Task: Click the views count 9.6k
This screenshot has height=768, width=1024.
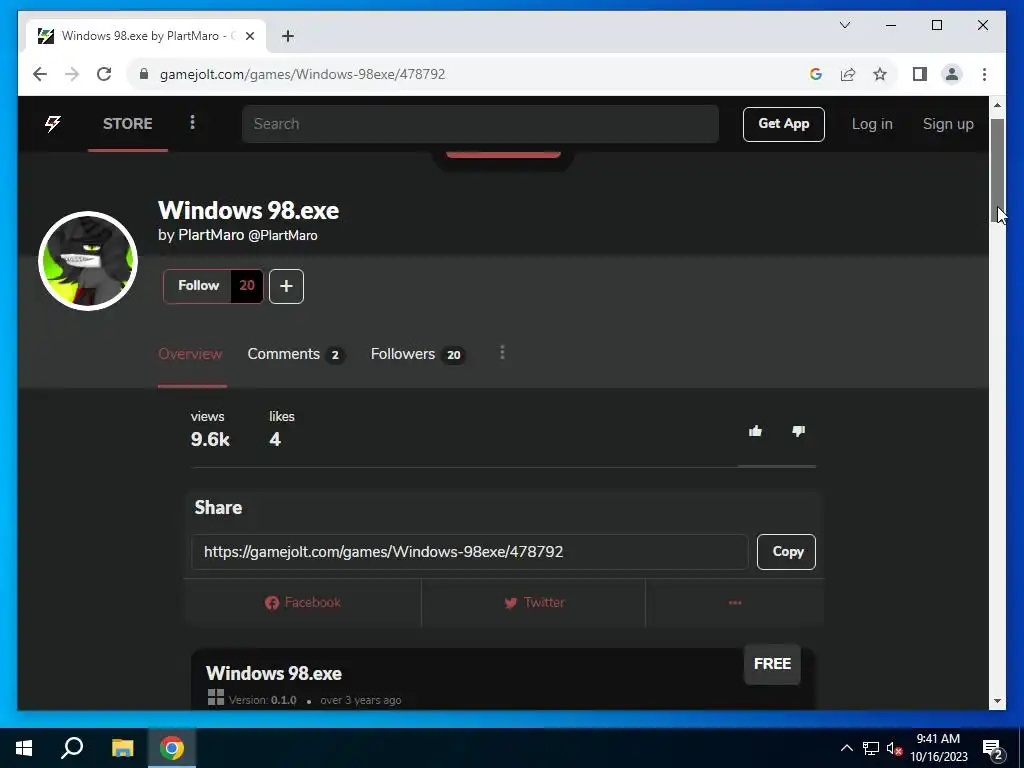Action: [210, 440]
